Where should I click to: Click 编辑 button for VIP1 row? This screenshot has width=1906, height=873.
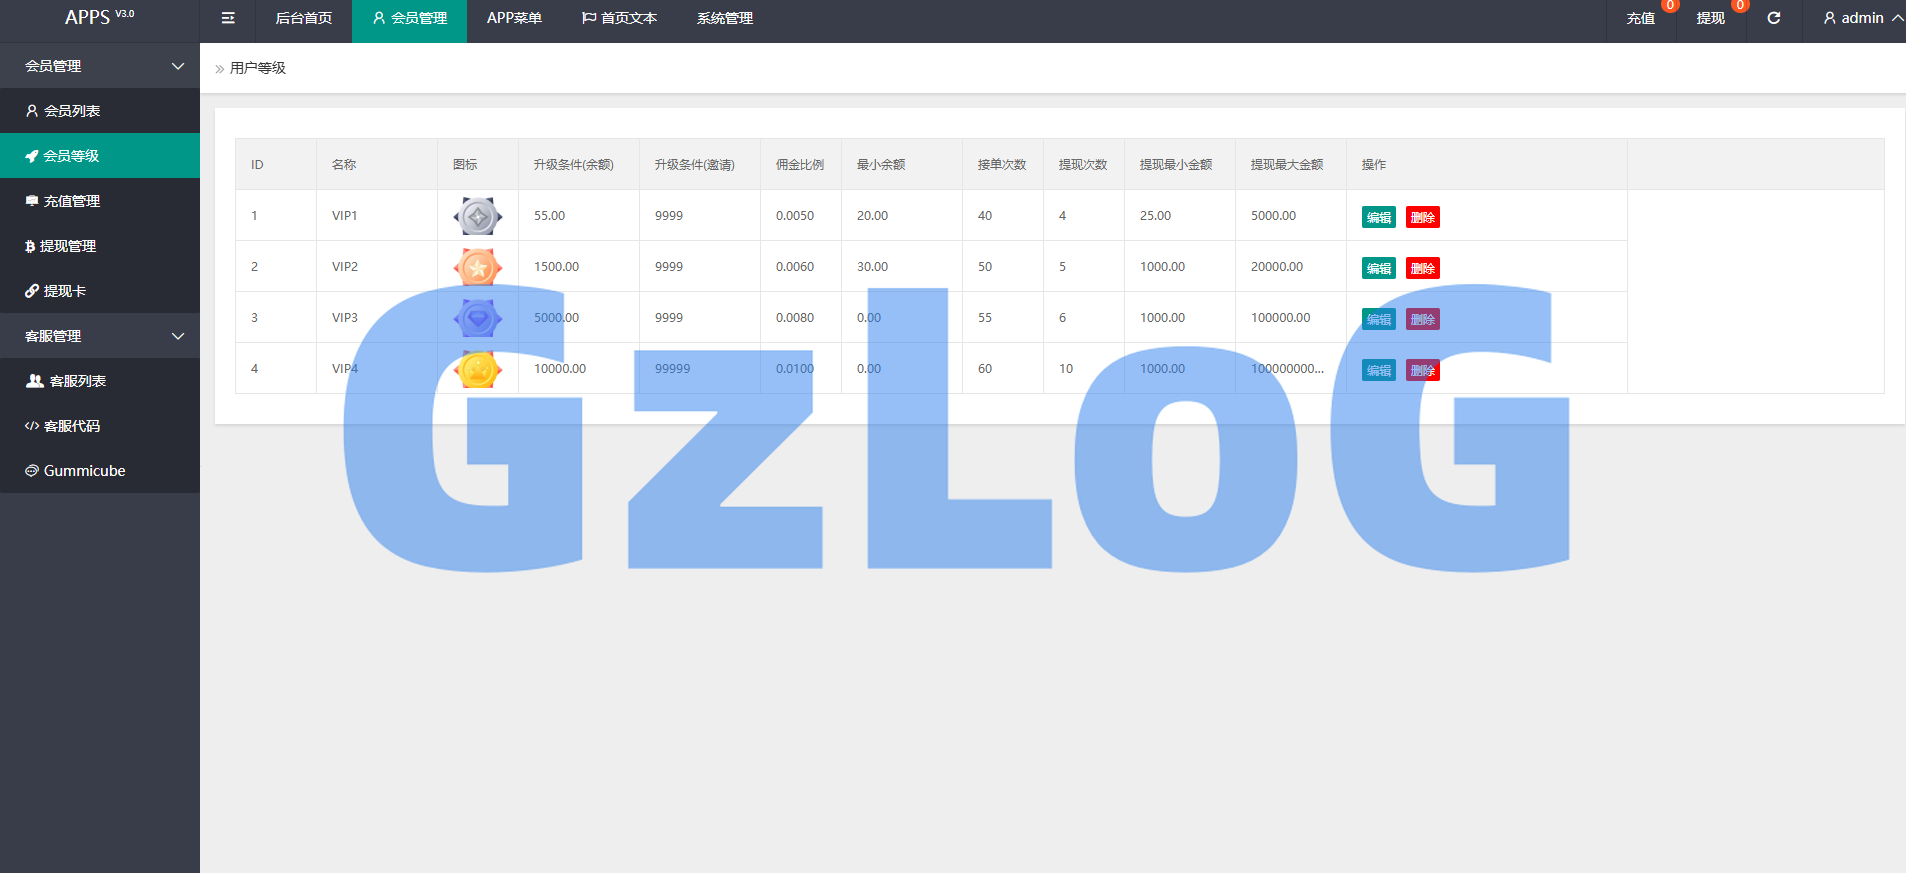(x=1378, y=217)
